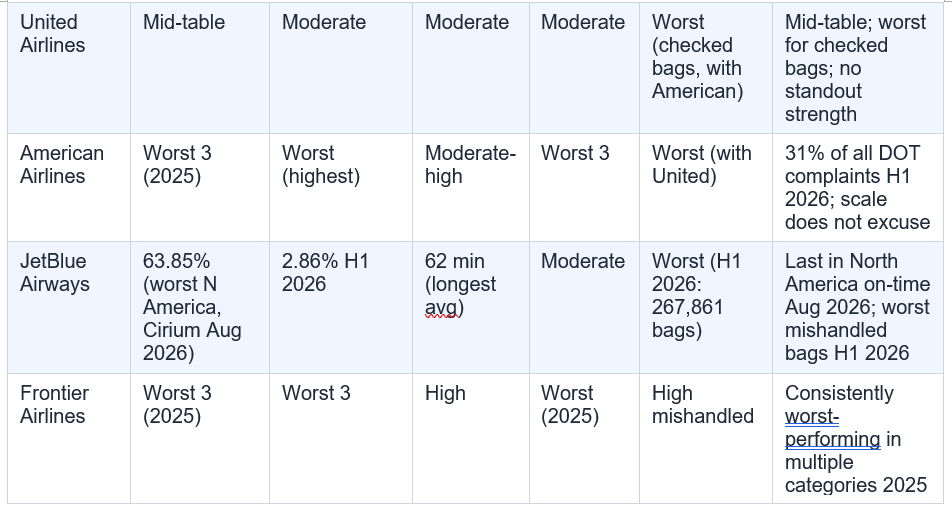This screenshot has height=510, width=952.
Task: Click the 'Consistently worst-performing' summary cell
Action: point(857,438)
